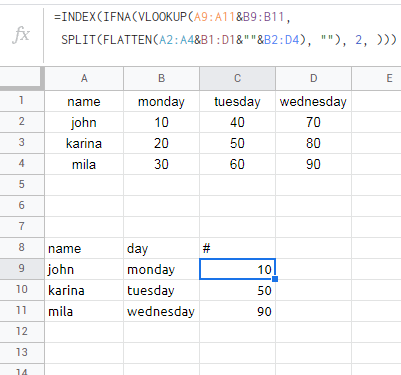The image size is (401, 375).
Task: Click cell B2 with value 10
Action: click(x=161, y=122)
